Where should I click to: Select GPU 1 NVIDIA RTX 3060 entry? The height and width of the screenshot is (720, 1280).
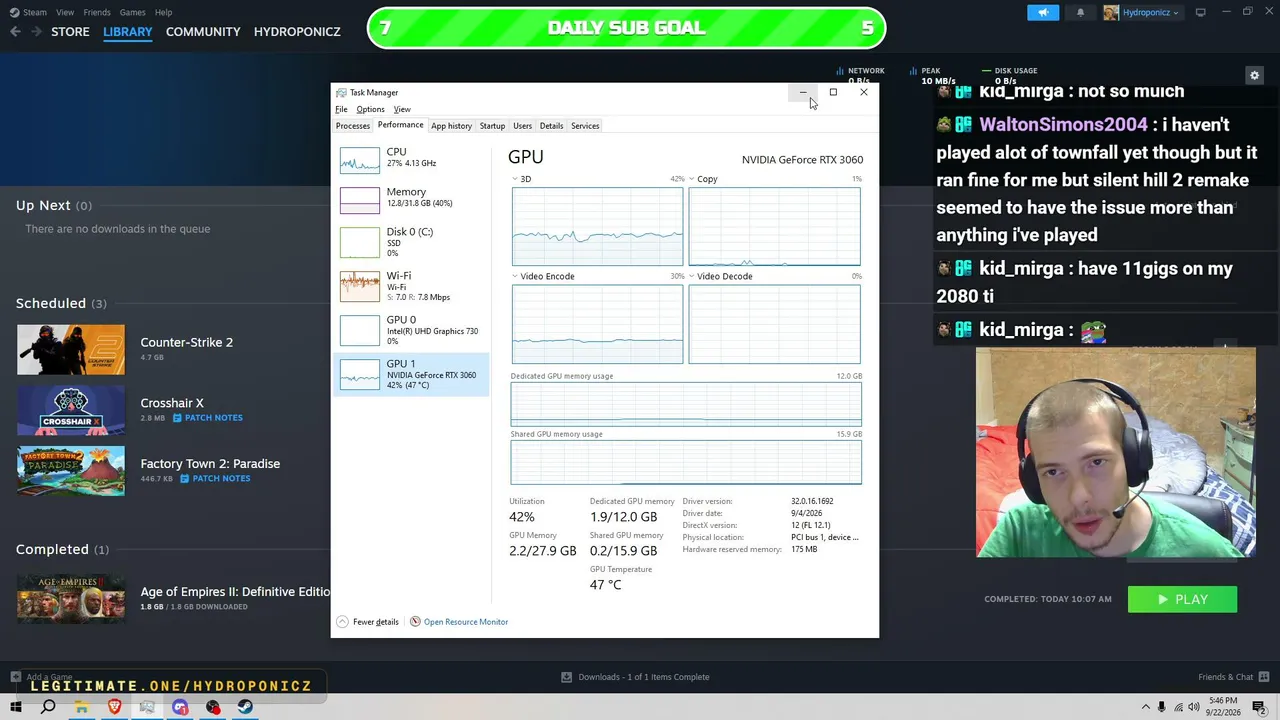click(411, 373)
